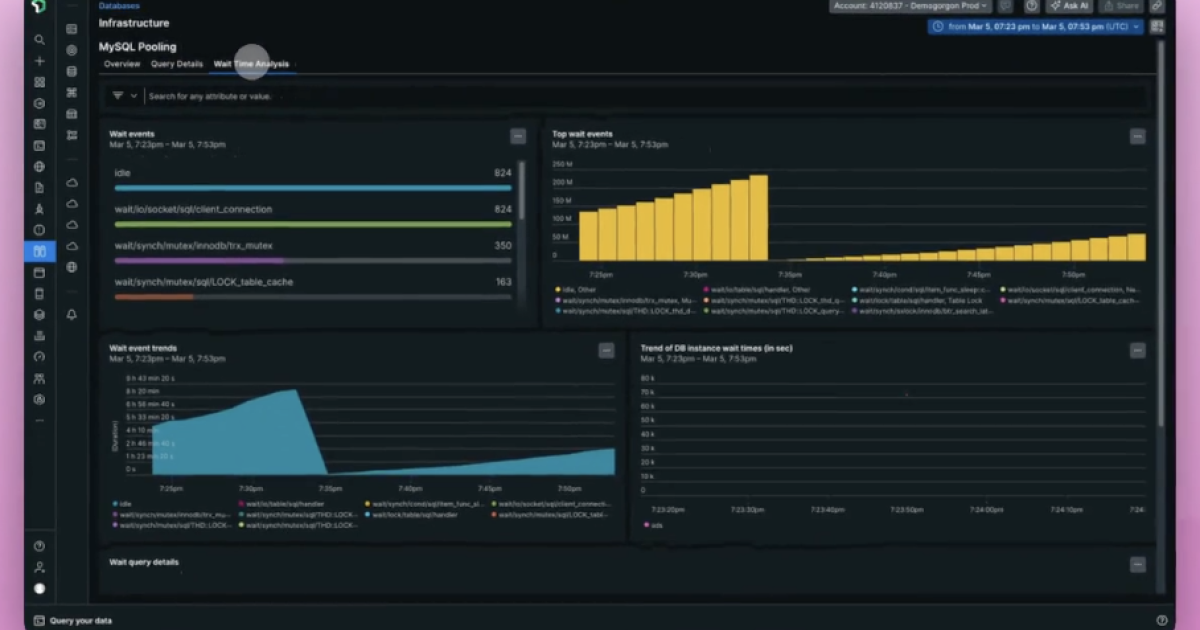Open the help circle icon in top bar
Screen dimensions: 1200x630
tap(1032, 6)
